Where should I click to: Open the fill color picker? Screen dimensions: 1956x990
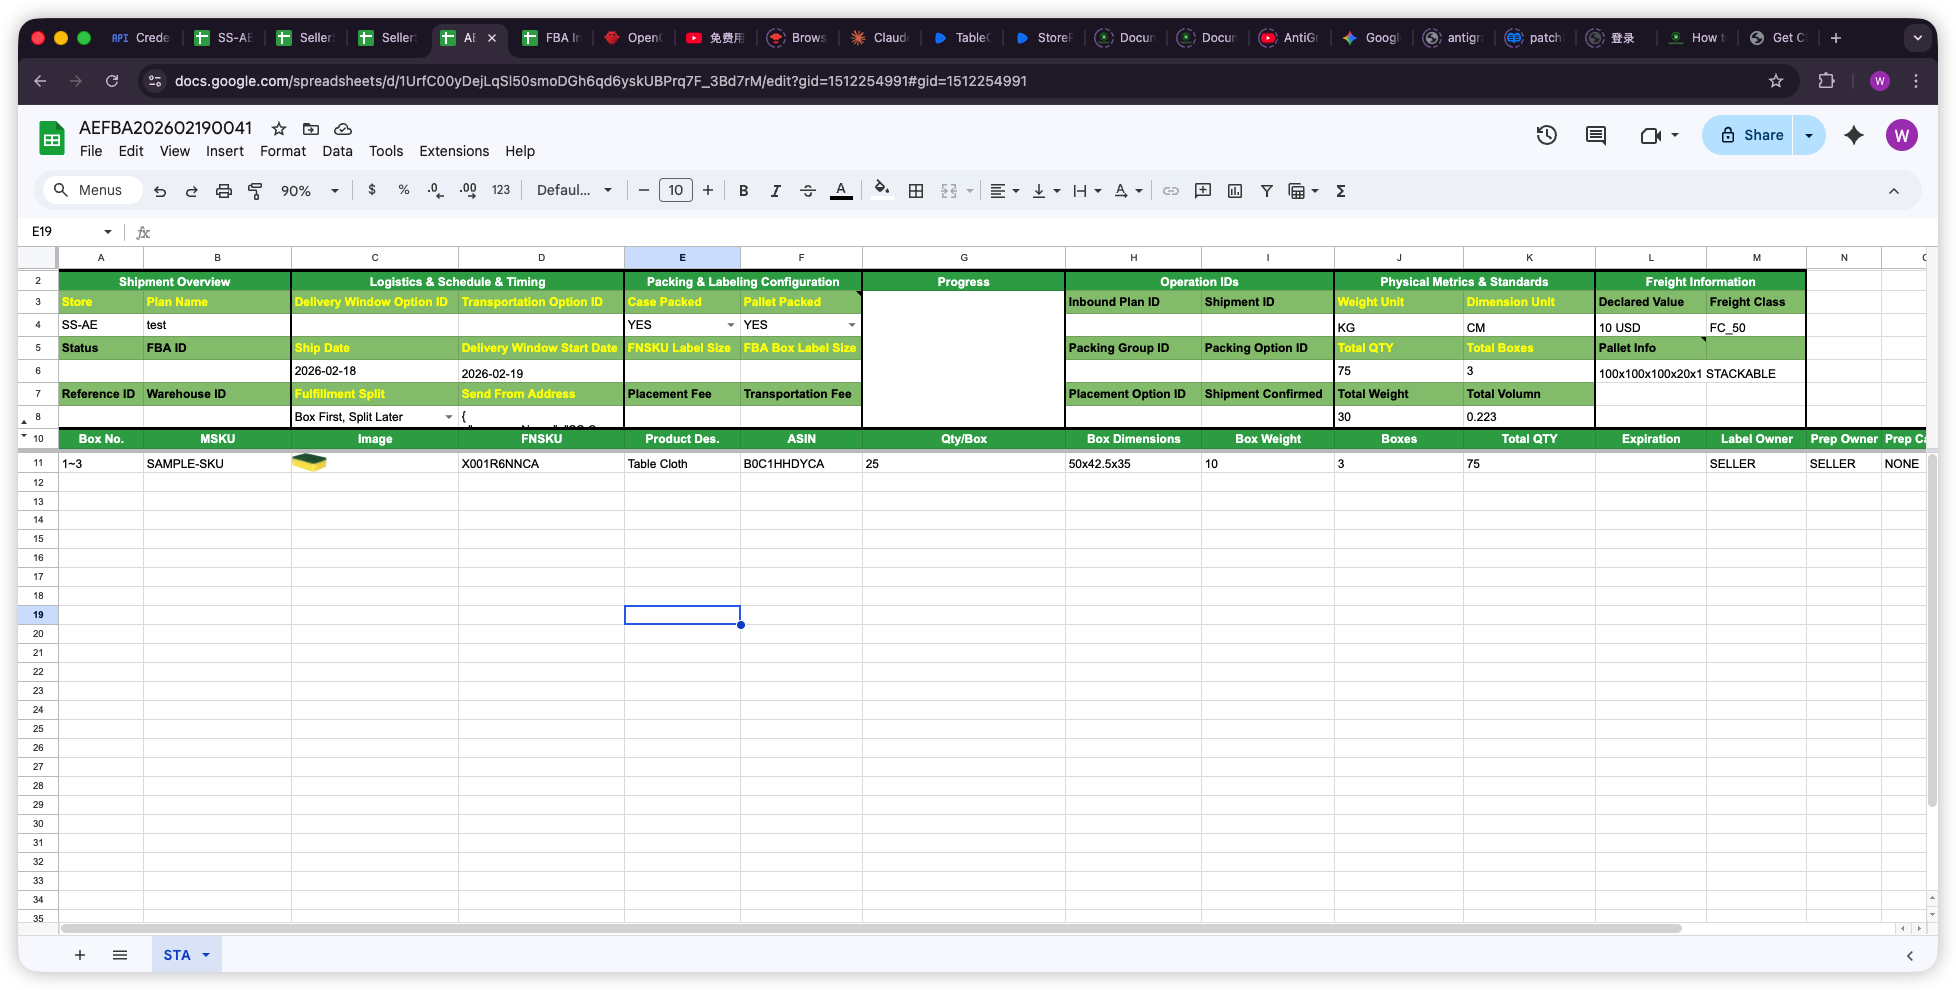[881, 190]
